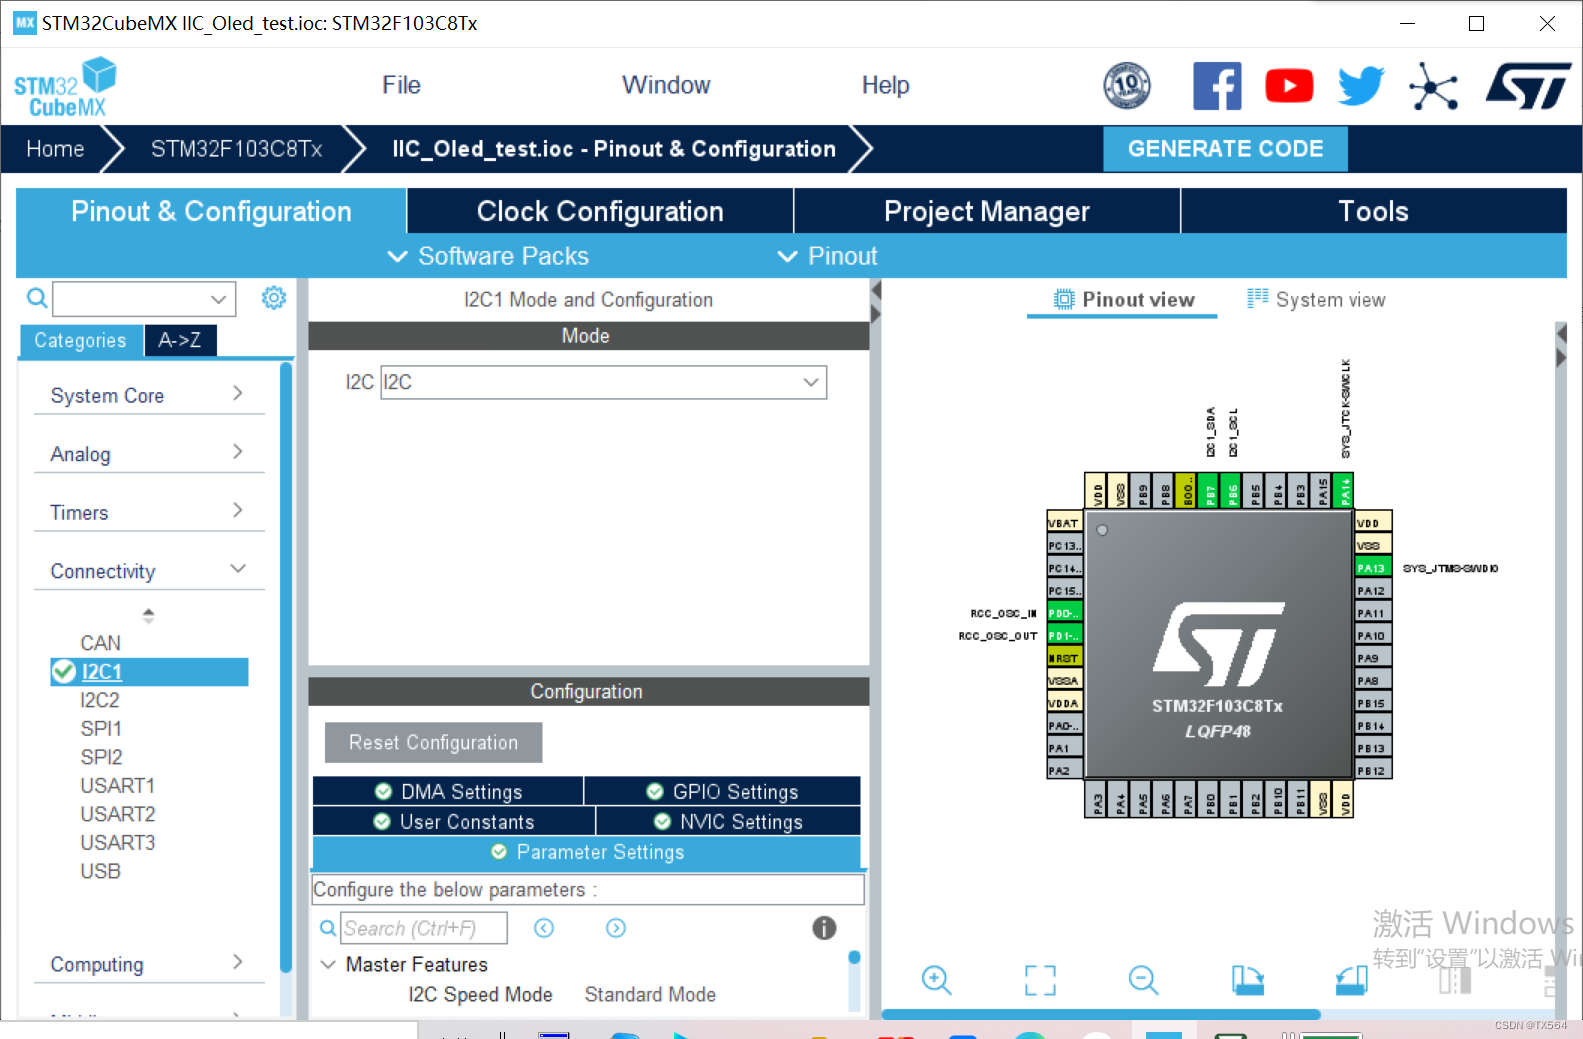Select pin PA9 on the chip
The width and height of the screenshot is (1583, 1039).
pyautogui.click(x=1373, y=658)
